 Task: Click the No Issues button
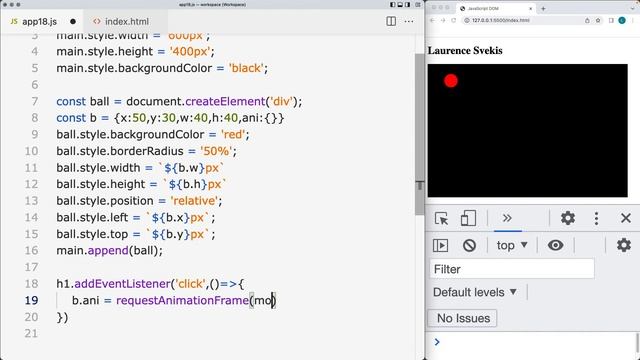(462, 318)
